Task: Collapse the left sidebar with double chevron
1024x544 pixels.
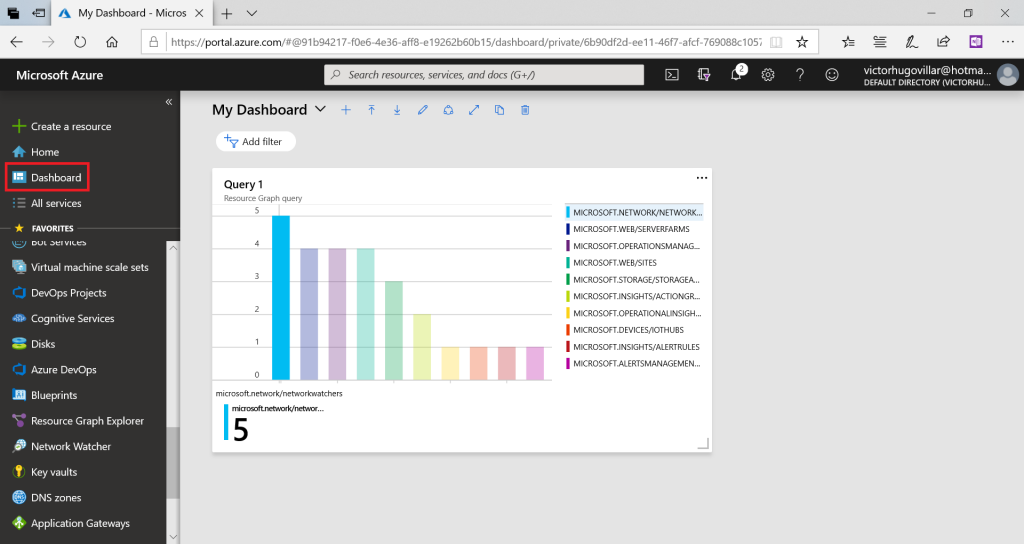Action: click(x=168, y=102)
